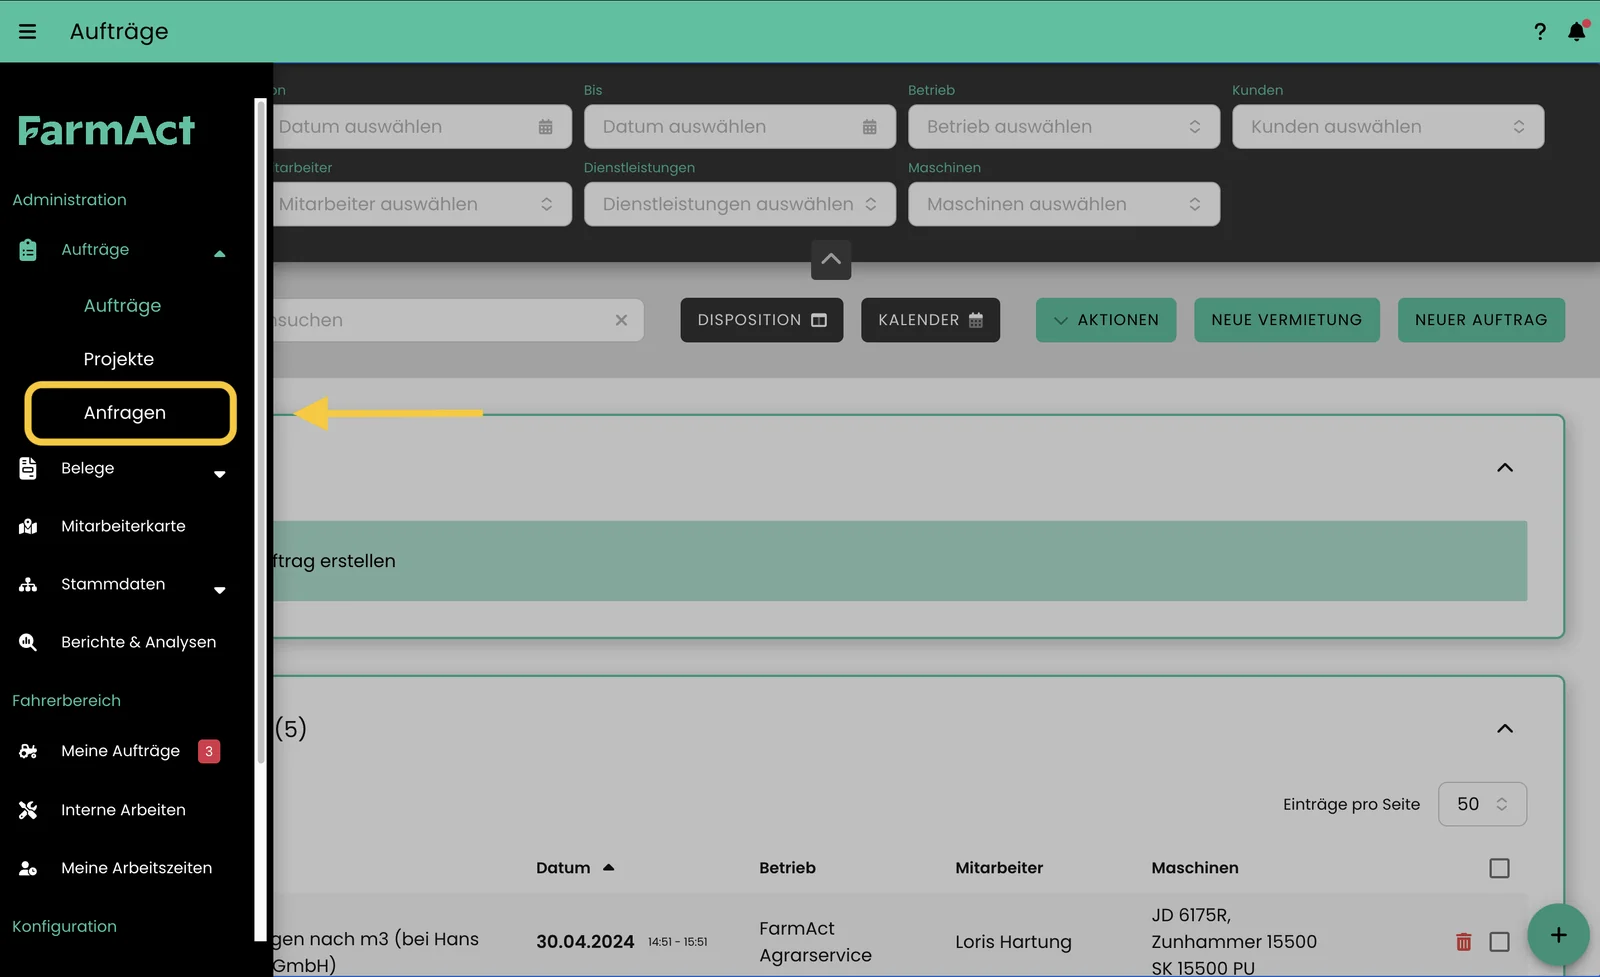Collapse the filter panel with the up chevron

click(x=831, y=259)
